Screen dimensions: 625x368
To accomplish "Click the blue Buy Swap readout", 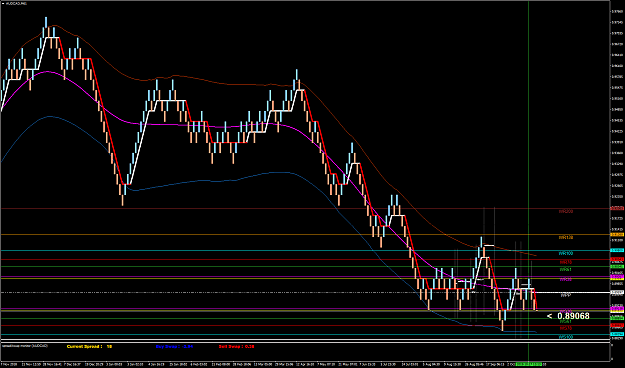I will coord(175,346).
